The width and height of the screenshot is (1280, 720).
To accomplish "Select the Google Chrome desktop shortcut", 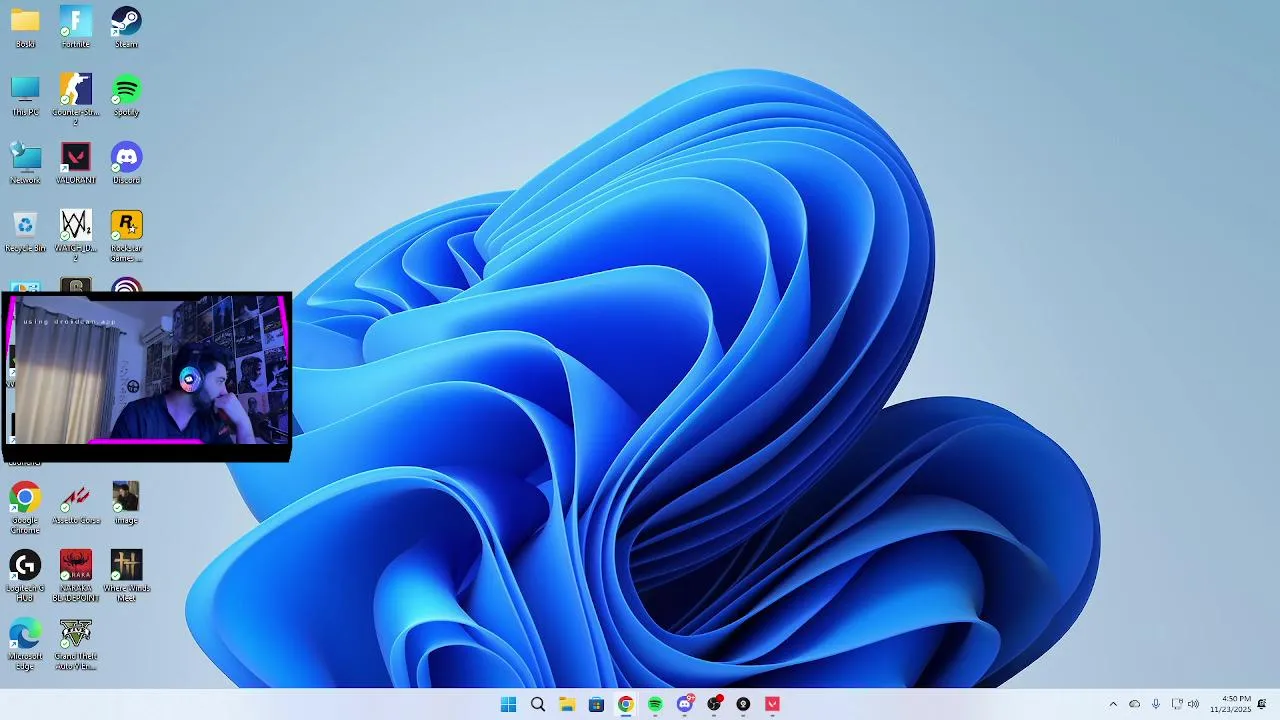I will tap(25, 508).
